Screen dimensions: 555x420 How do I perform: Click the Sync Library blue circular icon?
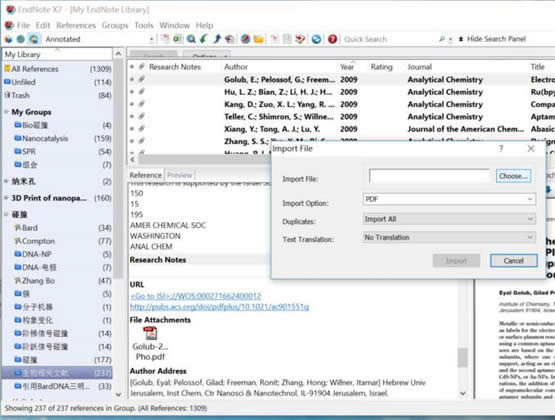click(316, 39)
